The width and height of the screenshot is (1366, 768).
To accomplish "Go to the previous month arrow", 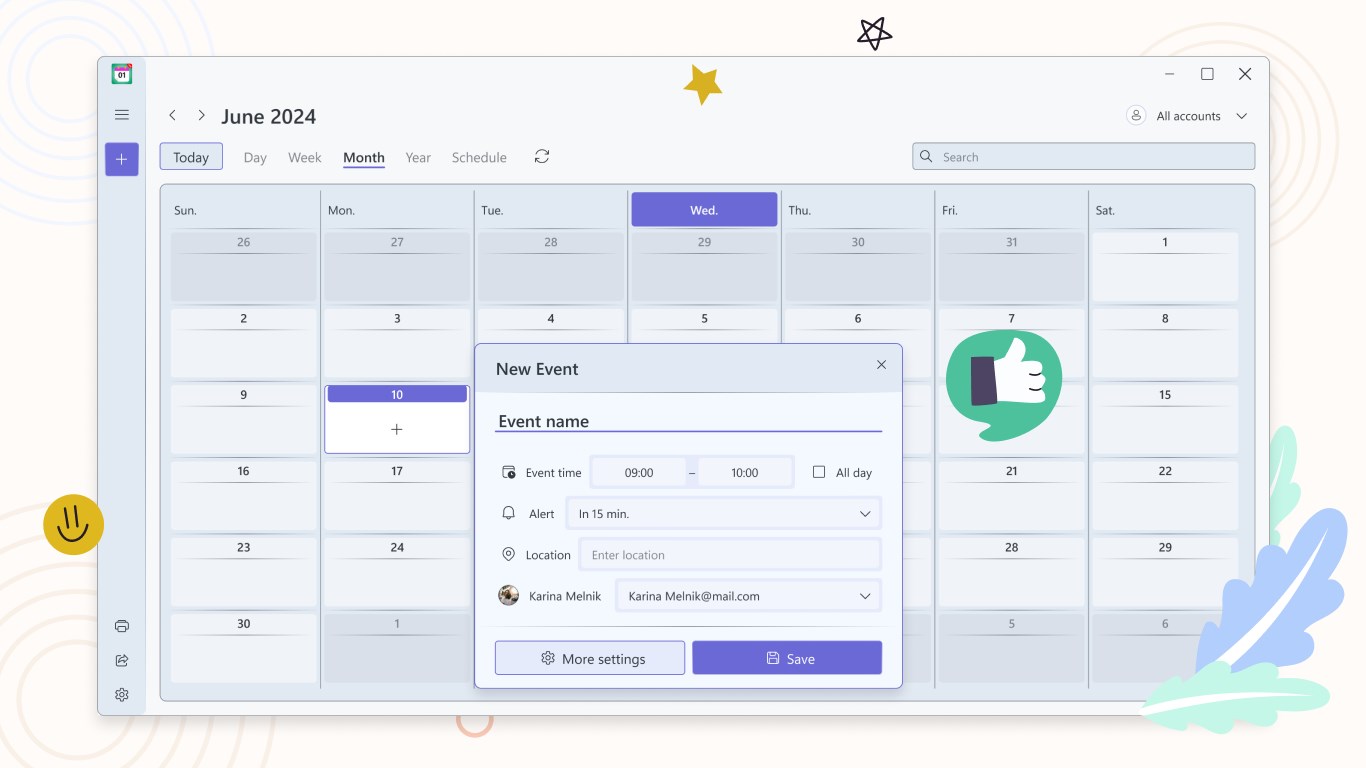I will point(172,116).
